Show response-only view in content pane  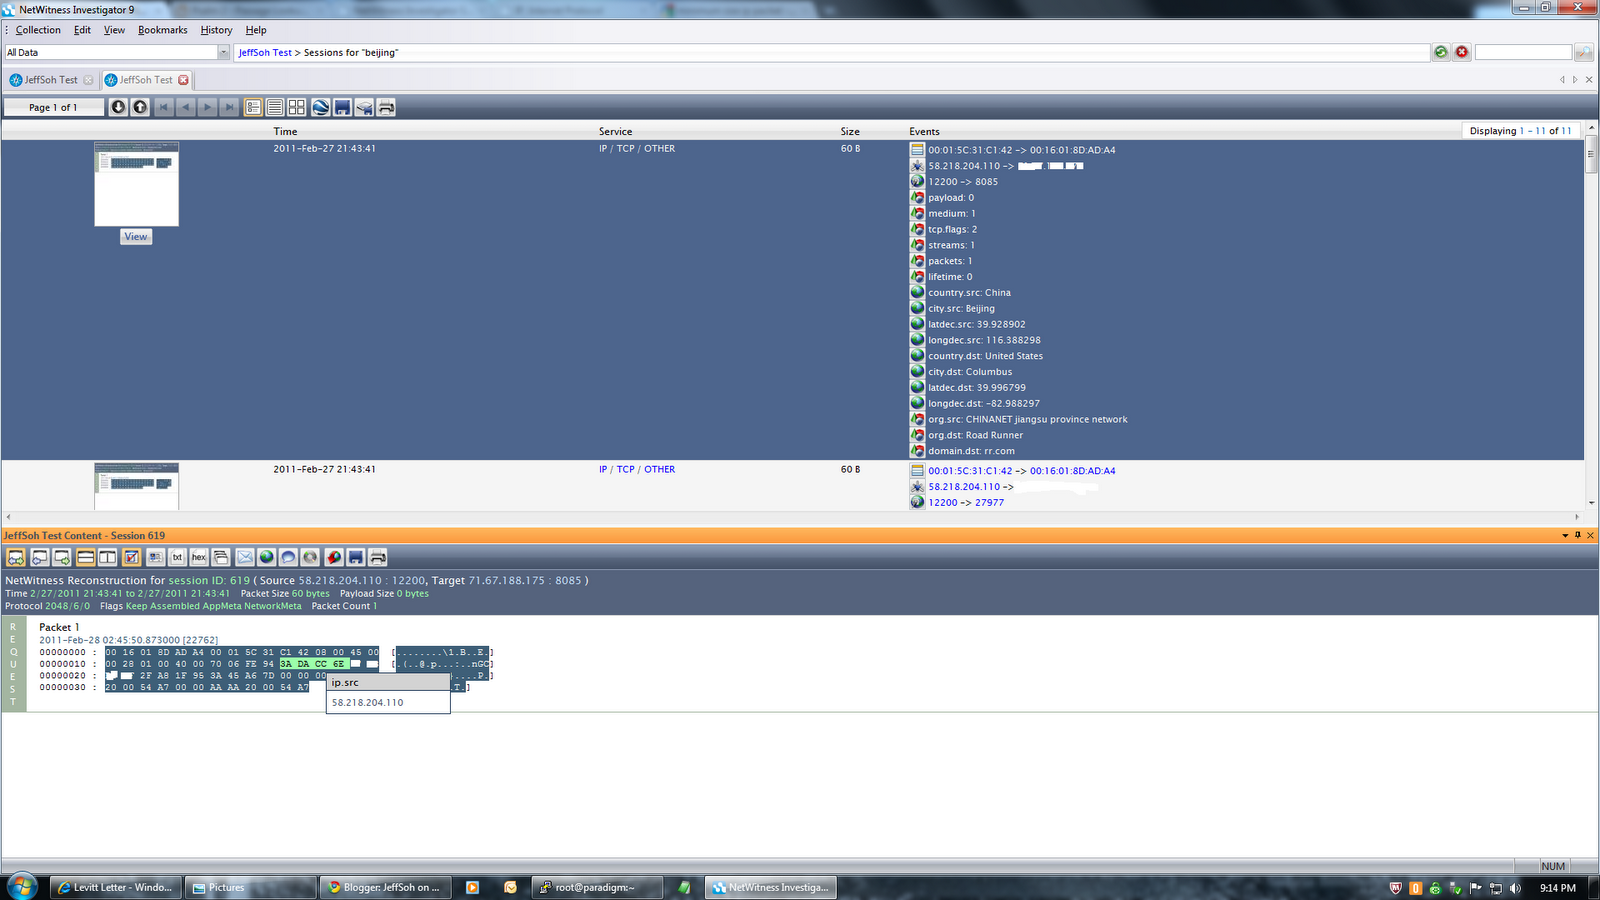[x=62, y=557]
